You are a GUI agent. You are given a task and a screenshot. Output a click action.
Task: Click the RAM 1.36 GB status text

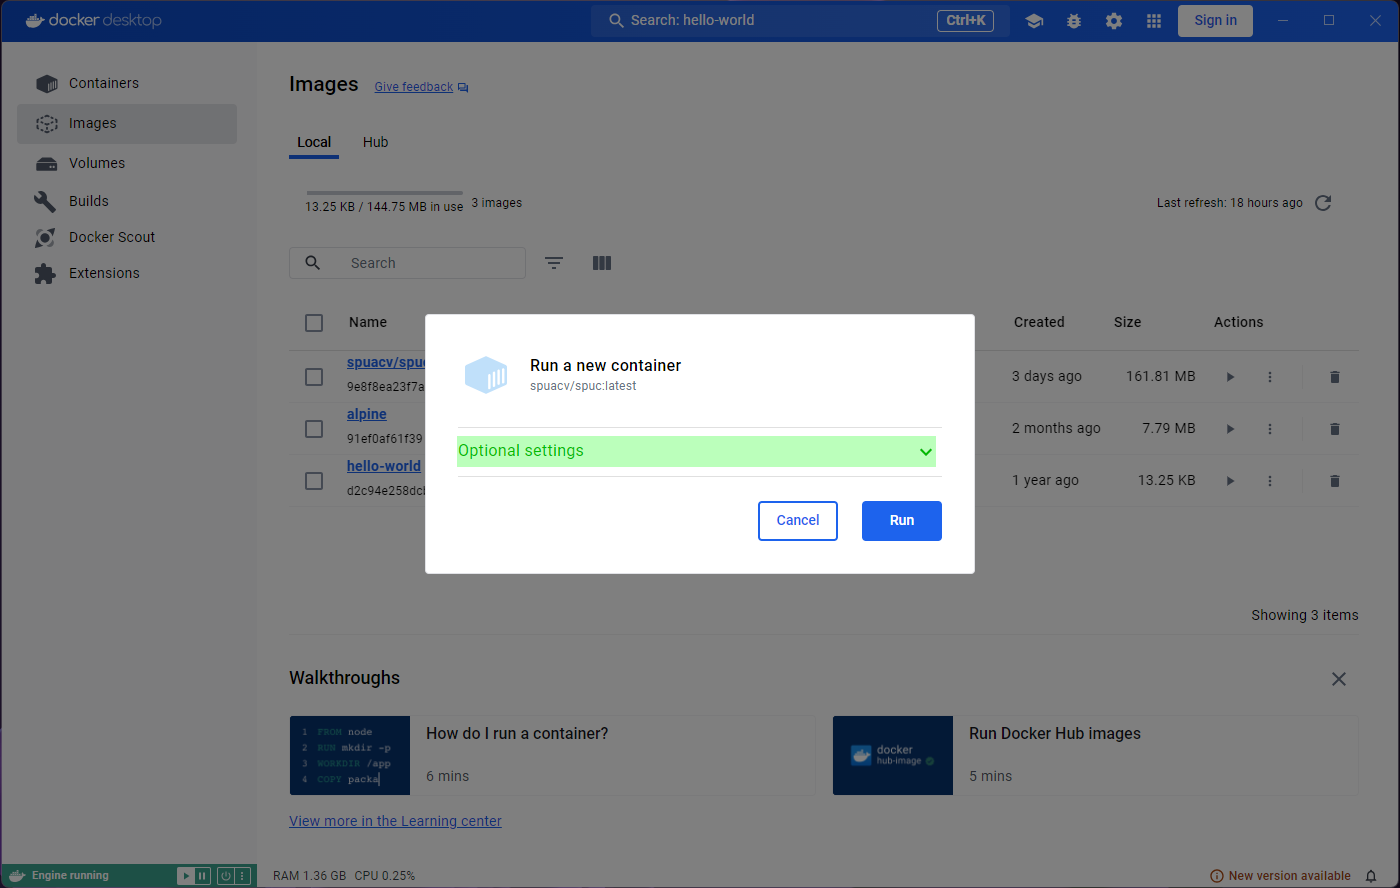coord(309,876)
